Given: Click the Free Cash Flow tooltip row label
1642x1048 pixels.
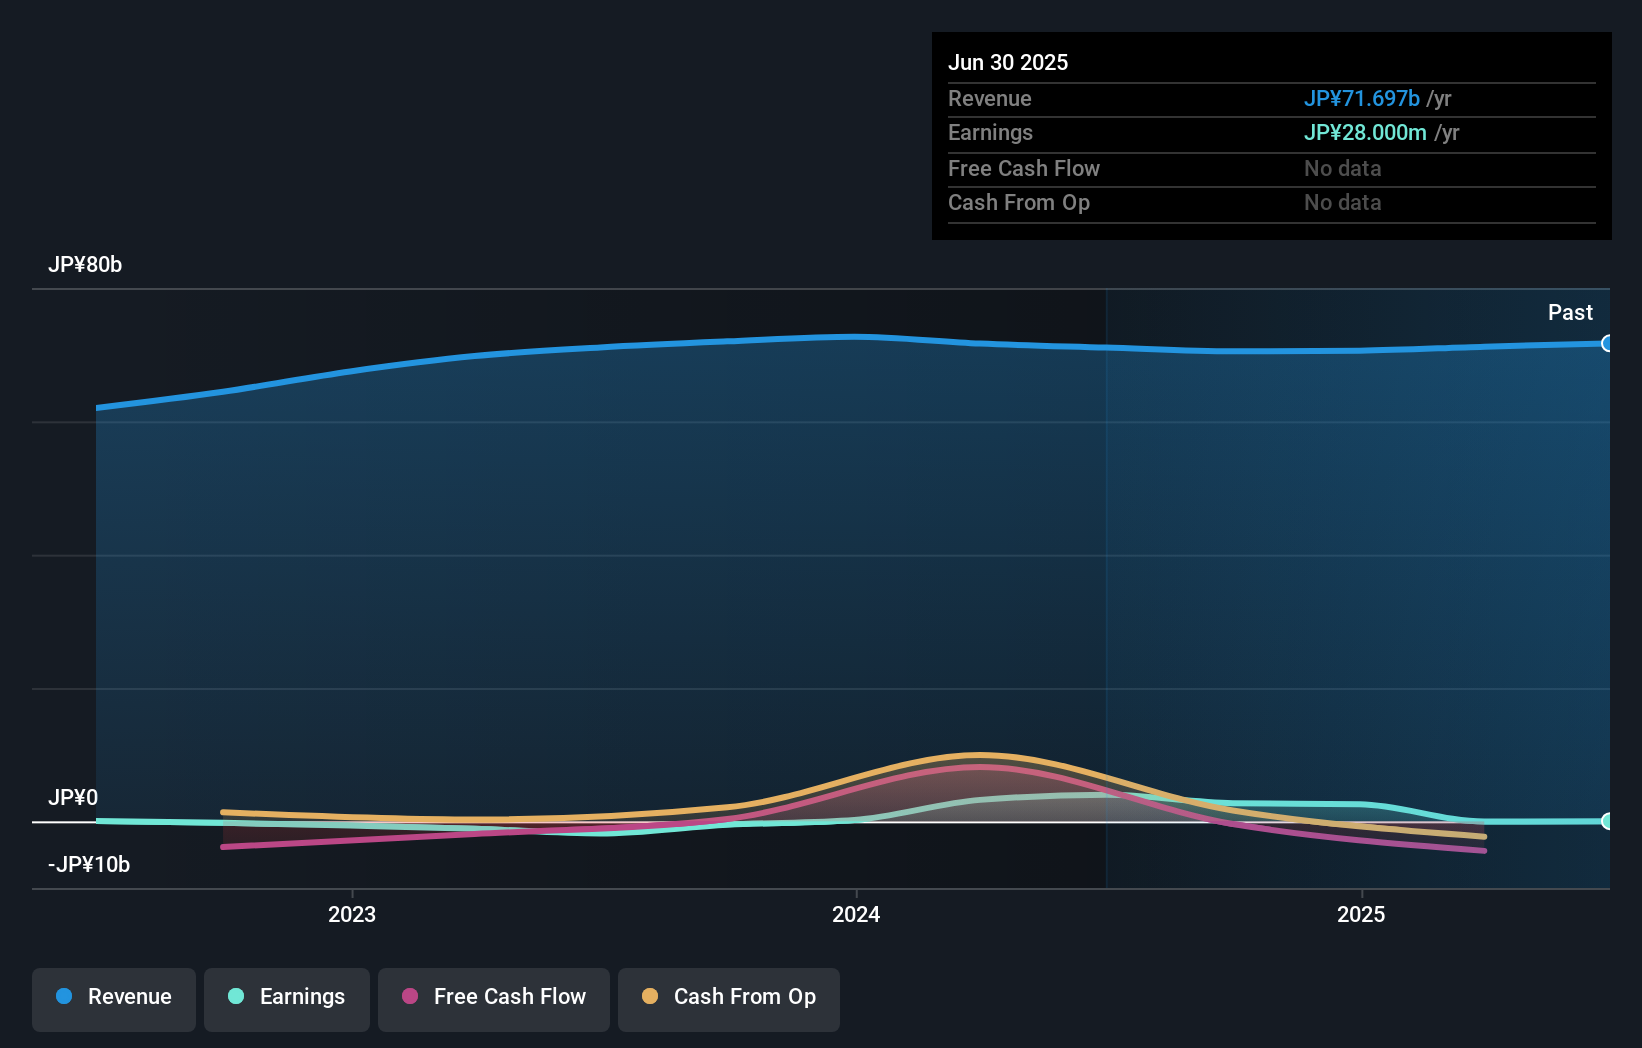Looking at the screenshot, I should 1024,168.
